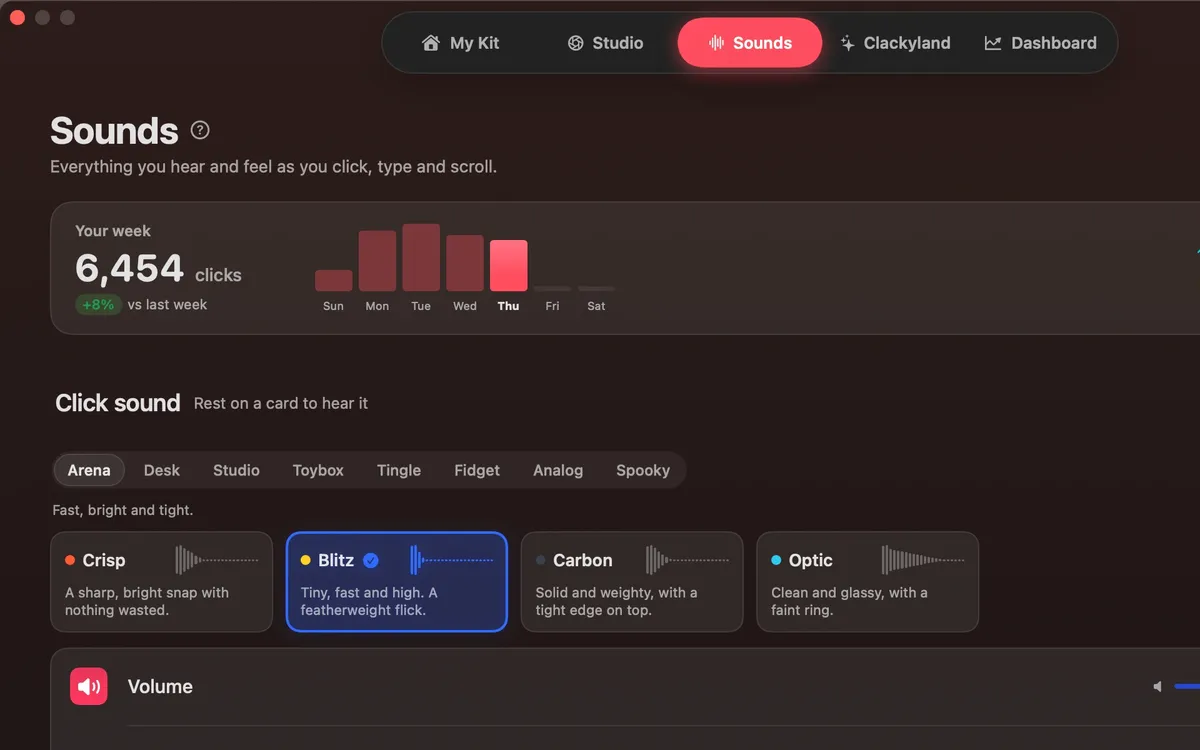The width and height of the screenshot is (1200, 750).
Task: Click the waveform preview on the Carbon card
Action: [687, 560]
